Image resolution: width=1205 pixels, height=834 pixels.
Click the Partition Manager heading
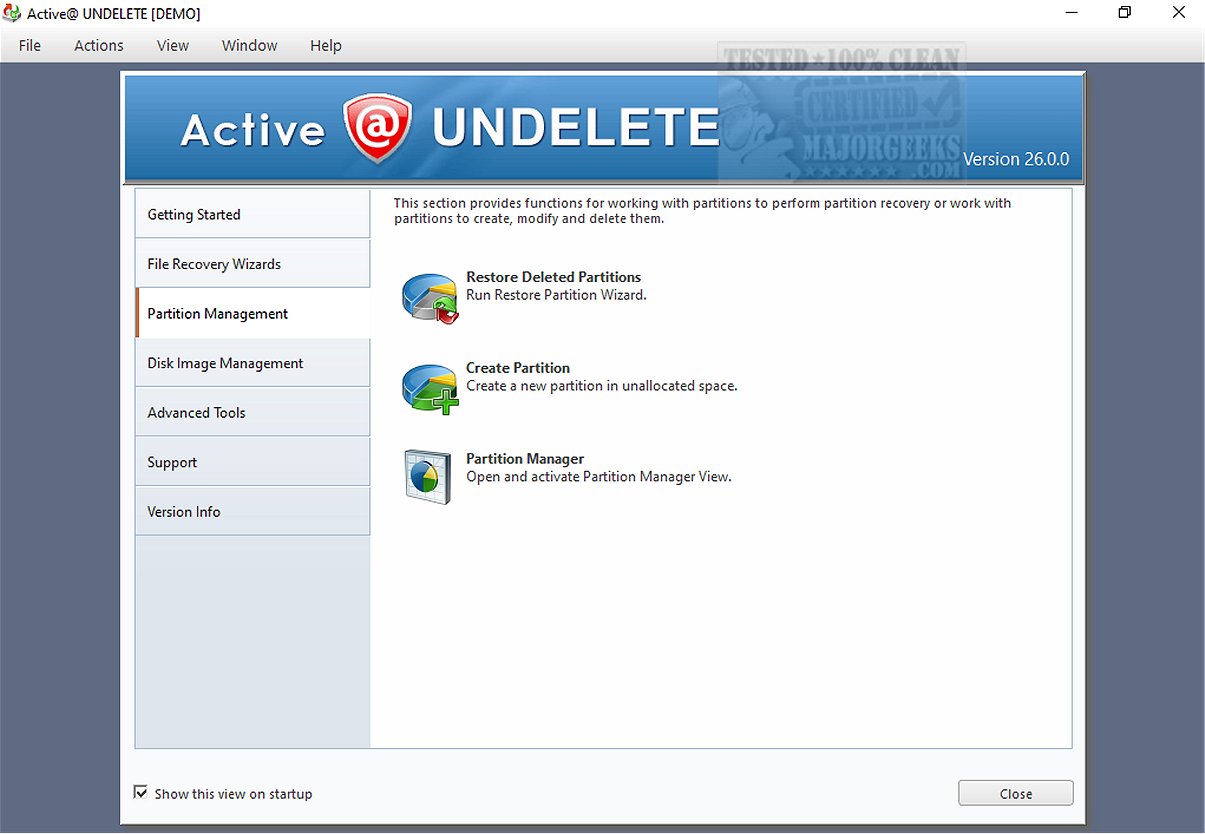525,459
